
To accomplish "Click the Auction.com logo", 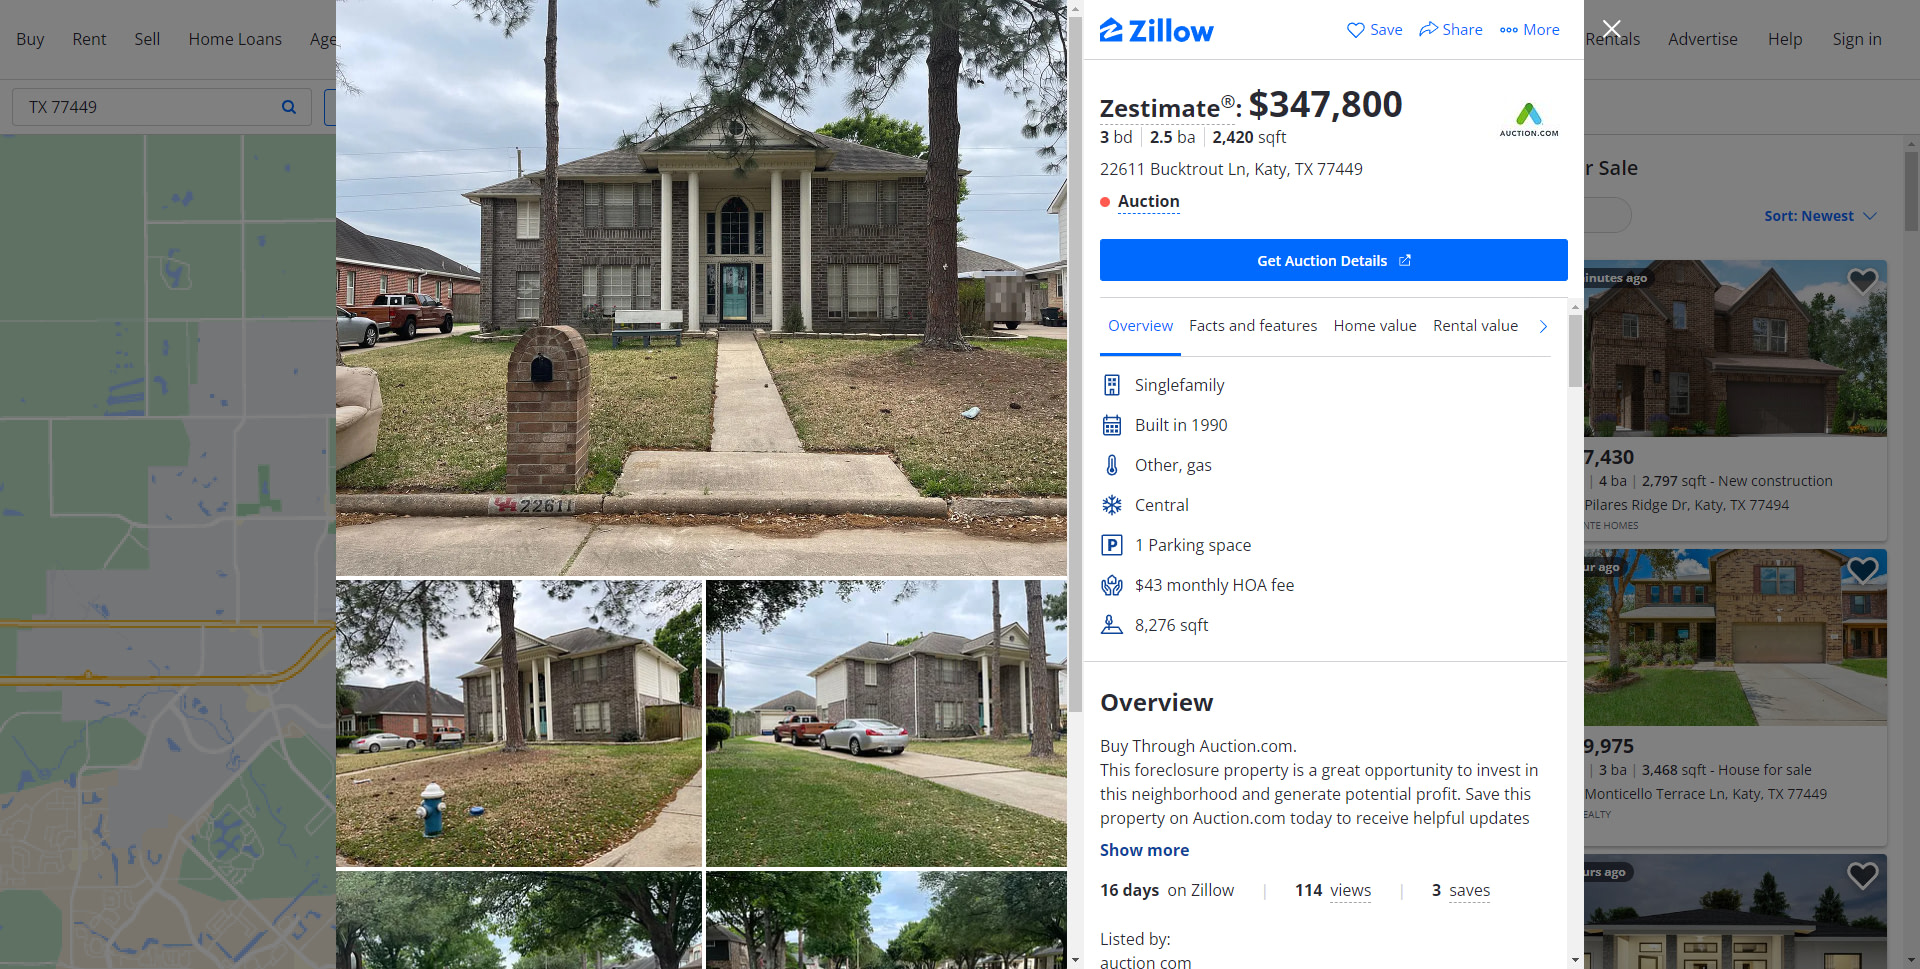I will 1529,119.
